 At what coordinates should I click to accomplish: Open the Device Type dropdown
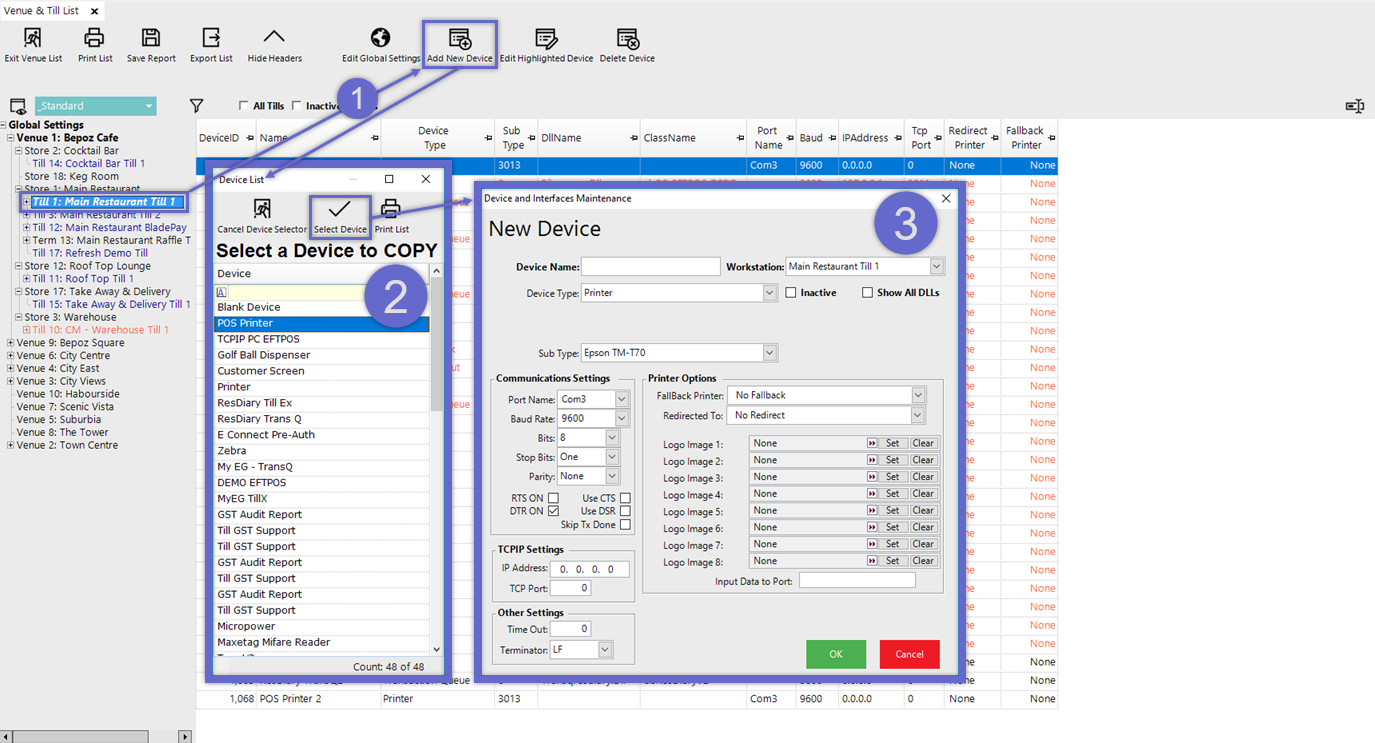[769, 293]
